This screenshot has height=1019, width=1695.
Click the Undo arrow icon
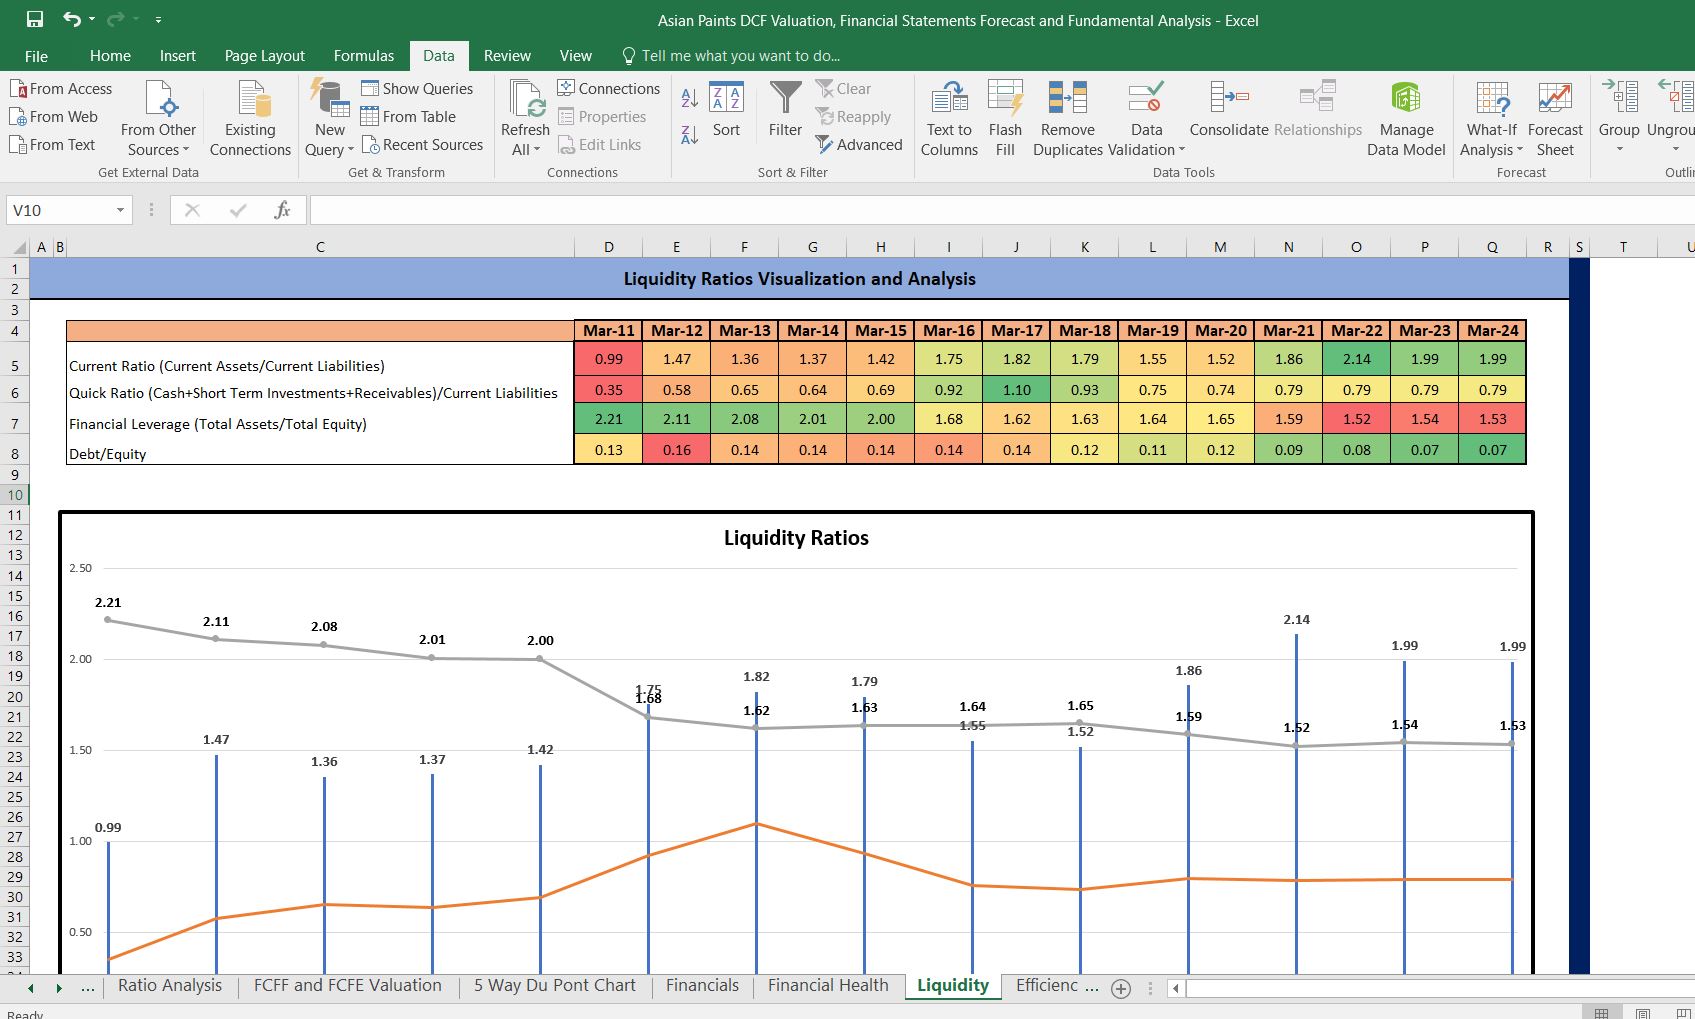tap(72, 19)
